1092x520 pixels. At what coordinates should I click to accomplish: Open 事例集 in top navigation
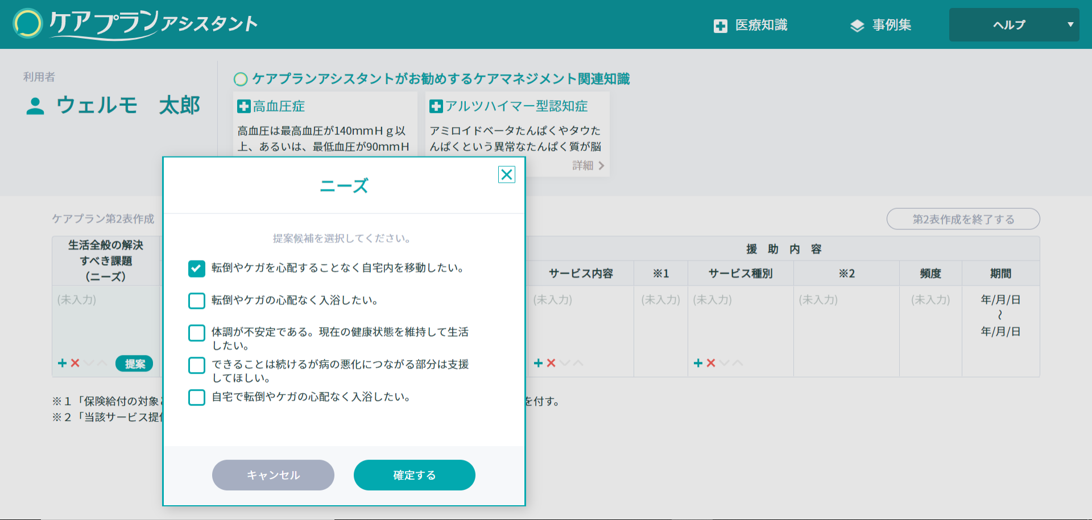pyautogui.click(x=891, y=25)
